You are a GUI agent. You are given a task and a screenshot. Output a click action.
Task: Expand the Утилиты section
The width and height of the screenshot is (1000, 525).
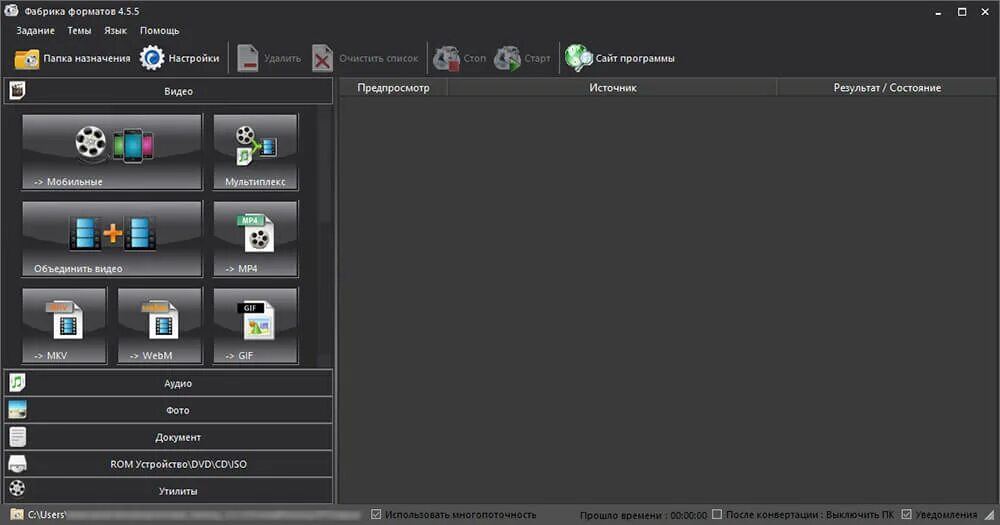pyautogui.click(x=168, y=491)
